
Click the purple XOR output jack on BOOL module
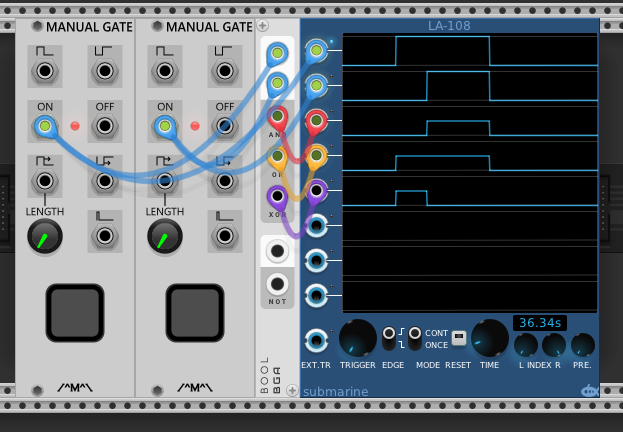277,196
